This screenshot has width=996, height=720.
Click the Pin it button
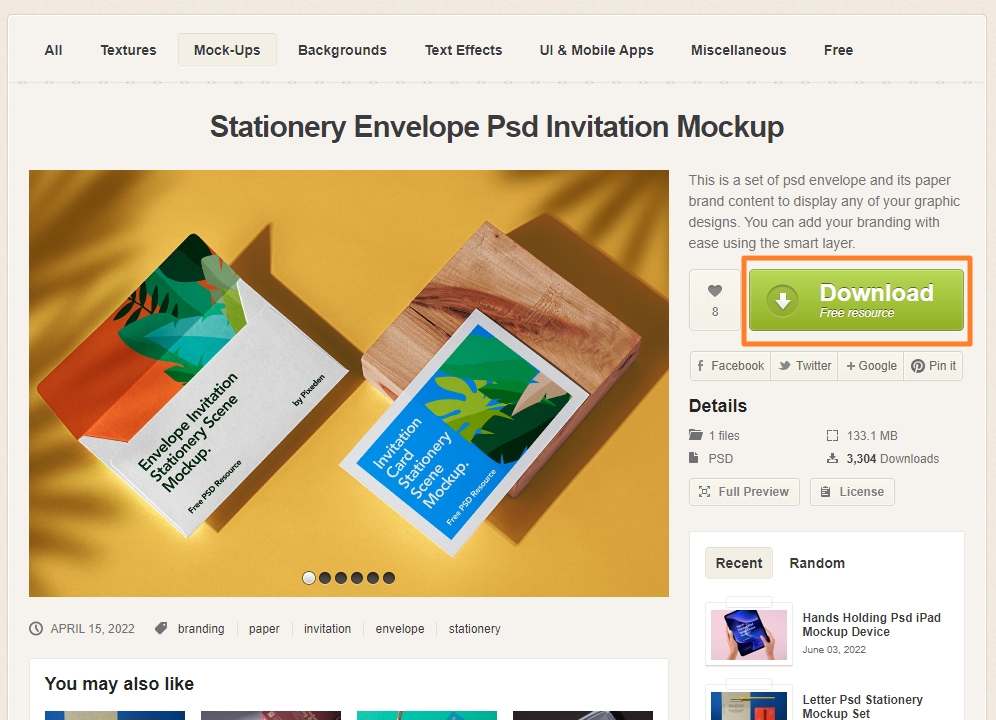(x=933, y=365)
